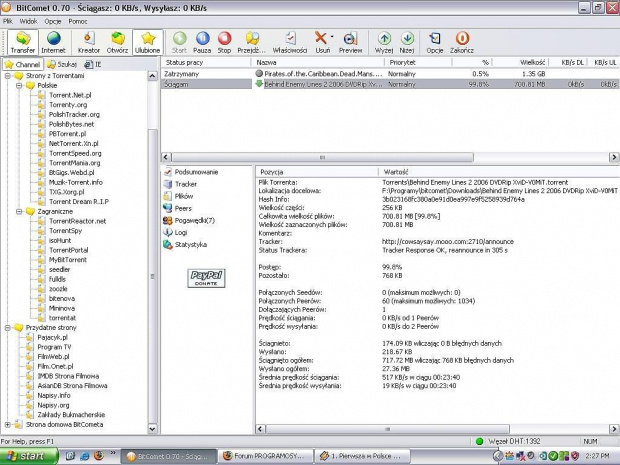Open Właściwości properties for the task
Screen dimensions: 620x465
tap(290, 42)
